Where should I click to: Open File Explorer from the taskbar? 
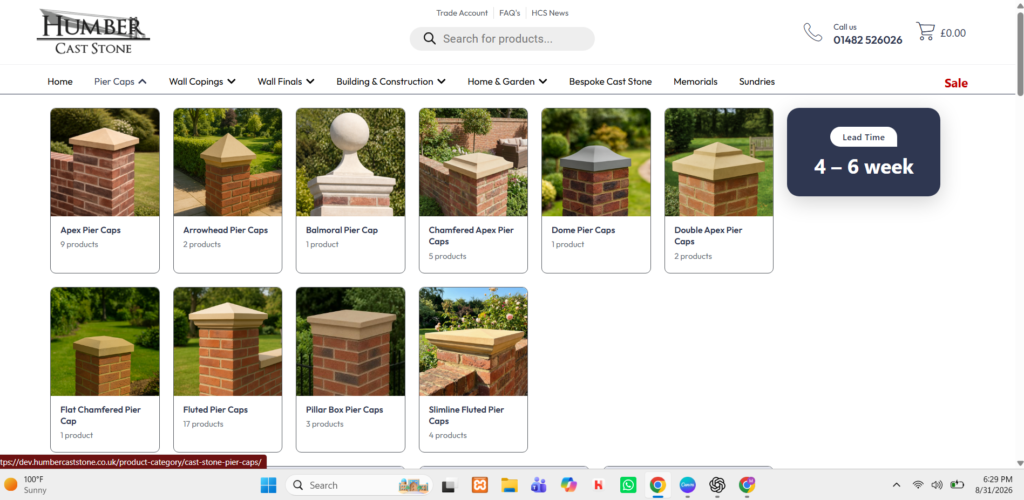[509, 485]
